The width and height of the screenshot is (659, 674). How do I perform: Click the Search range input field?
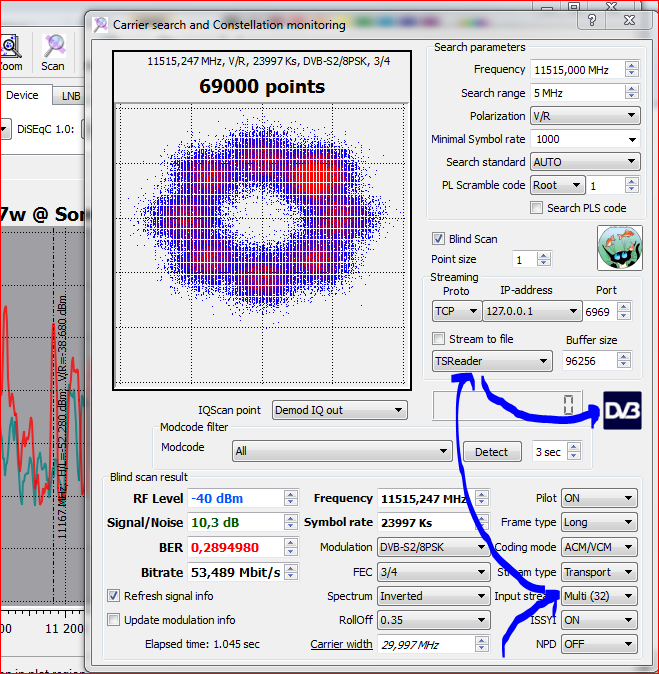[x=576, y=93]
